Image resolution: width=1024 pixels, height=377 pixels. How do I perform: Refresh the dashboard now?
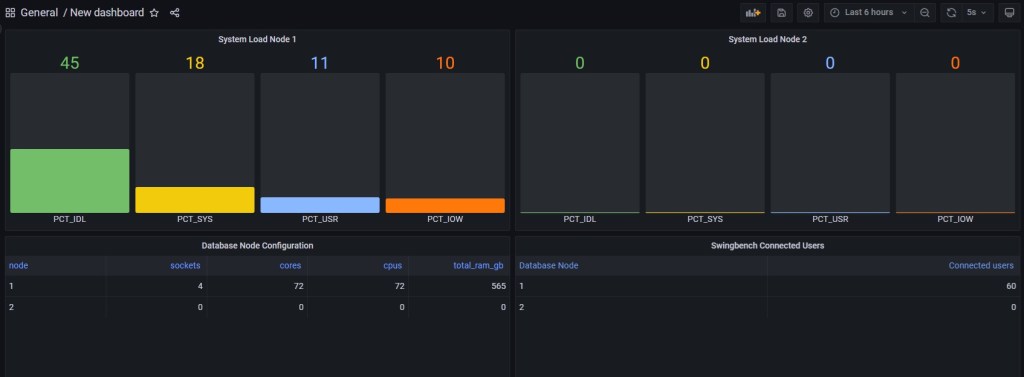pyautogui.click(x=952, y=12)
